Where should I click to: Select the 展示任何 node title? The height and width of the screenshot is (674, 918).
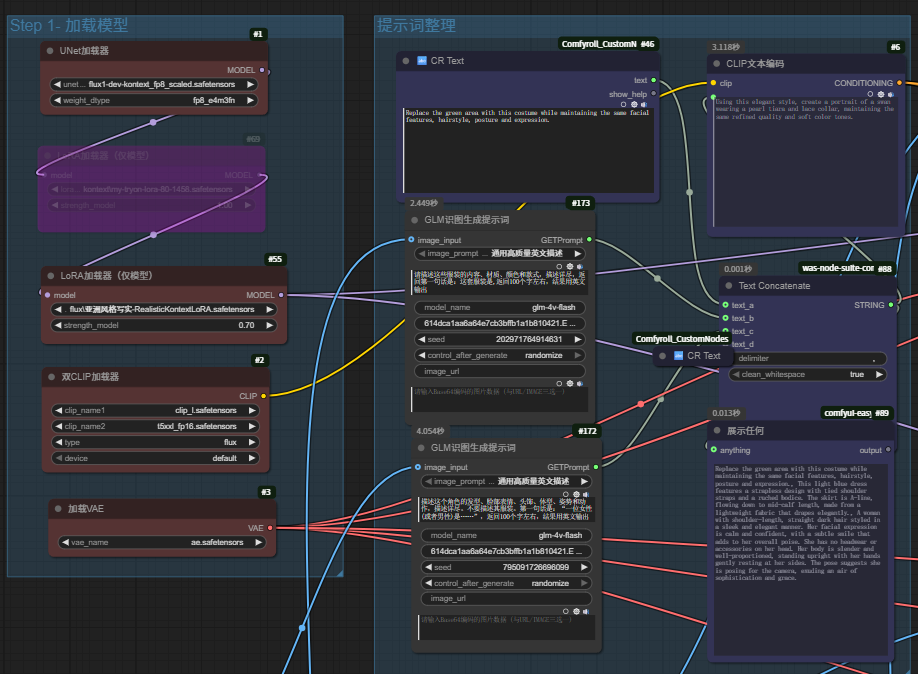click(745, 430)
